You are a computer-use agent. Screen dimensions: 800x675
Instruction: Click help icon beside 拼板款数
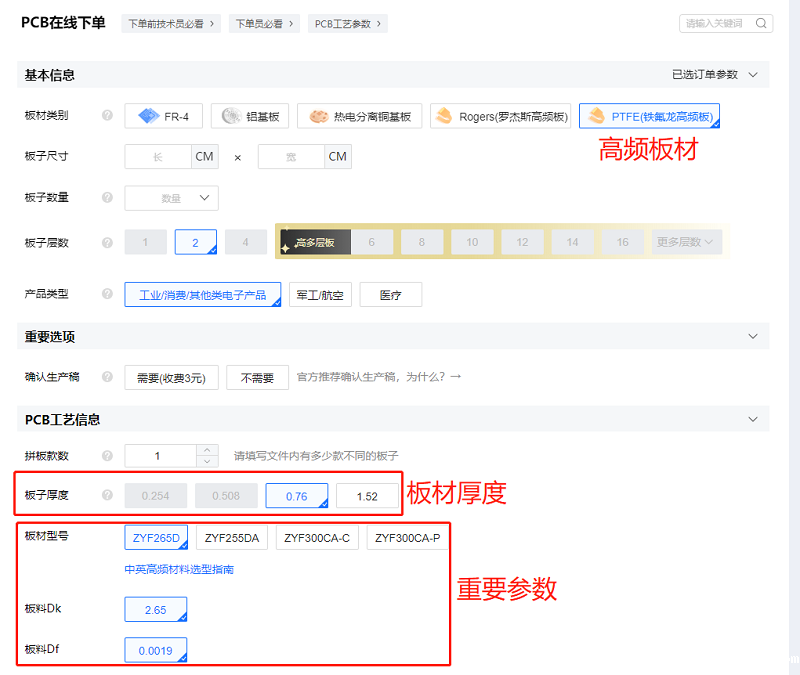coord(107,456)
